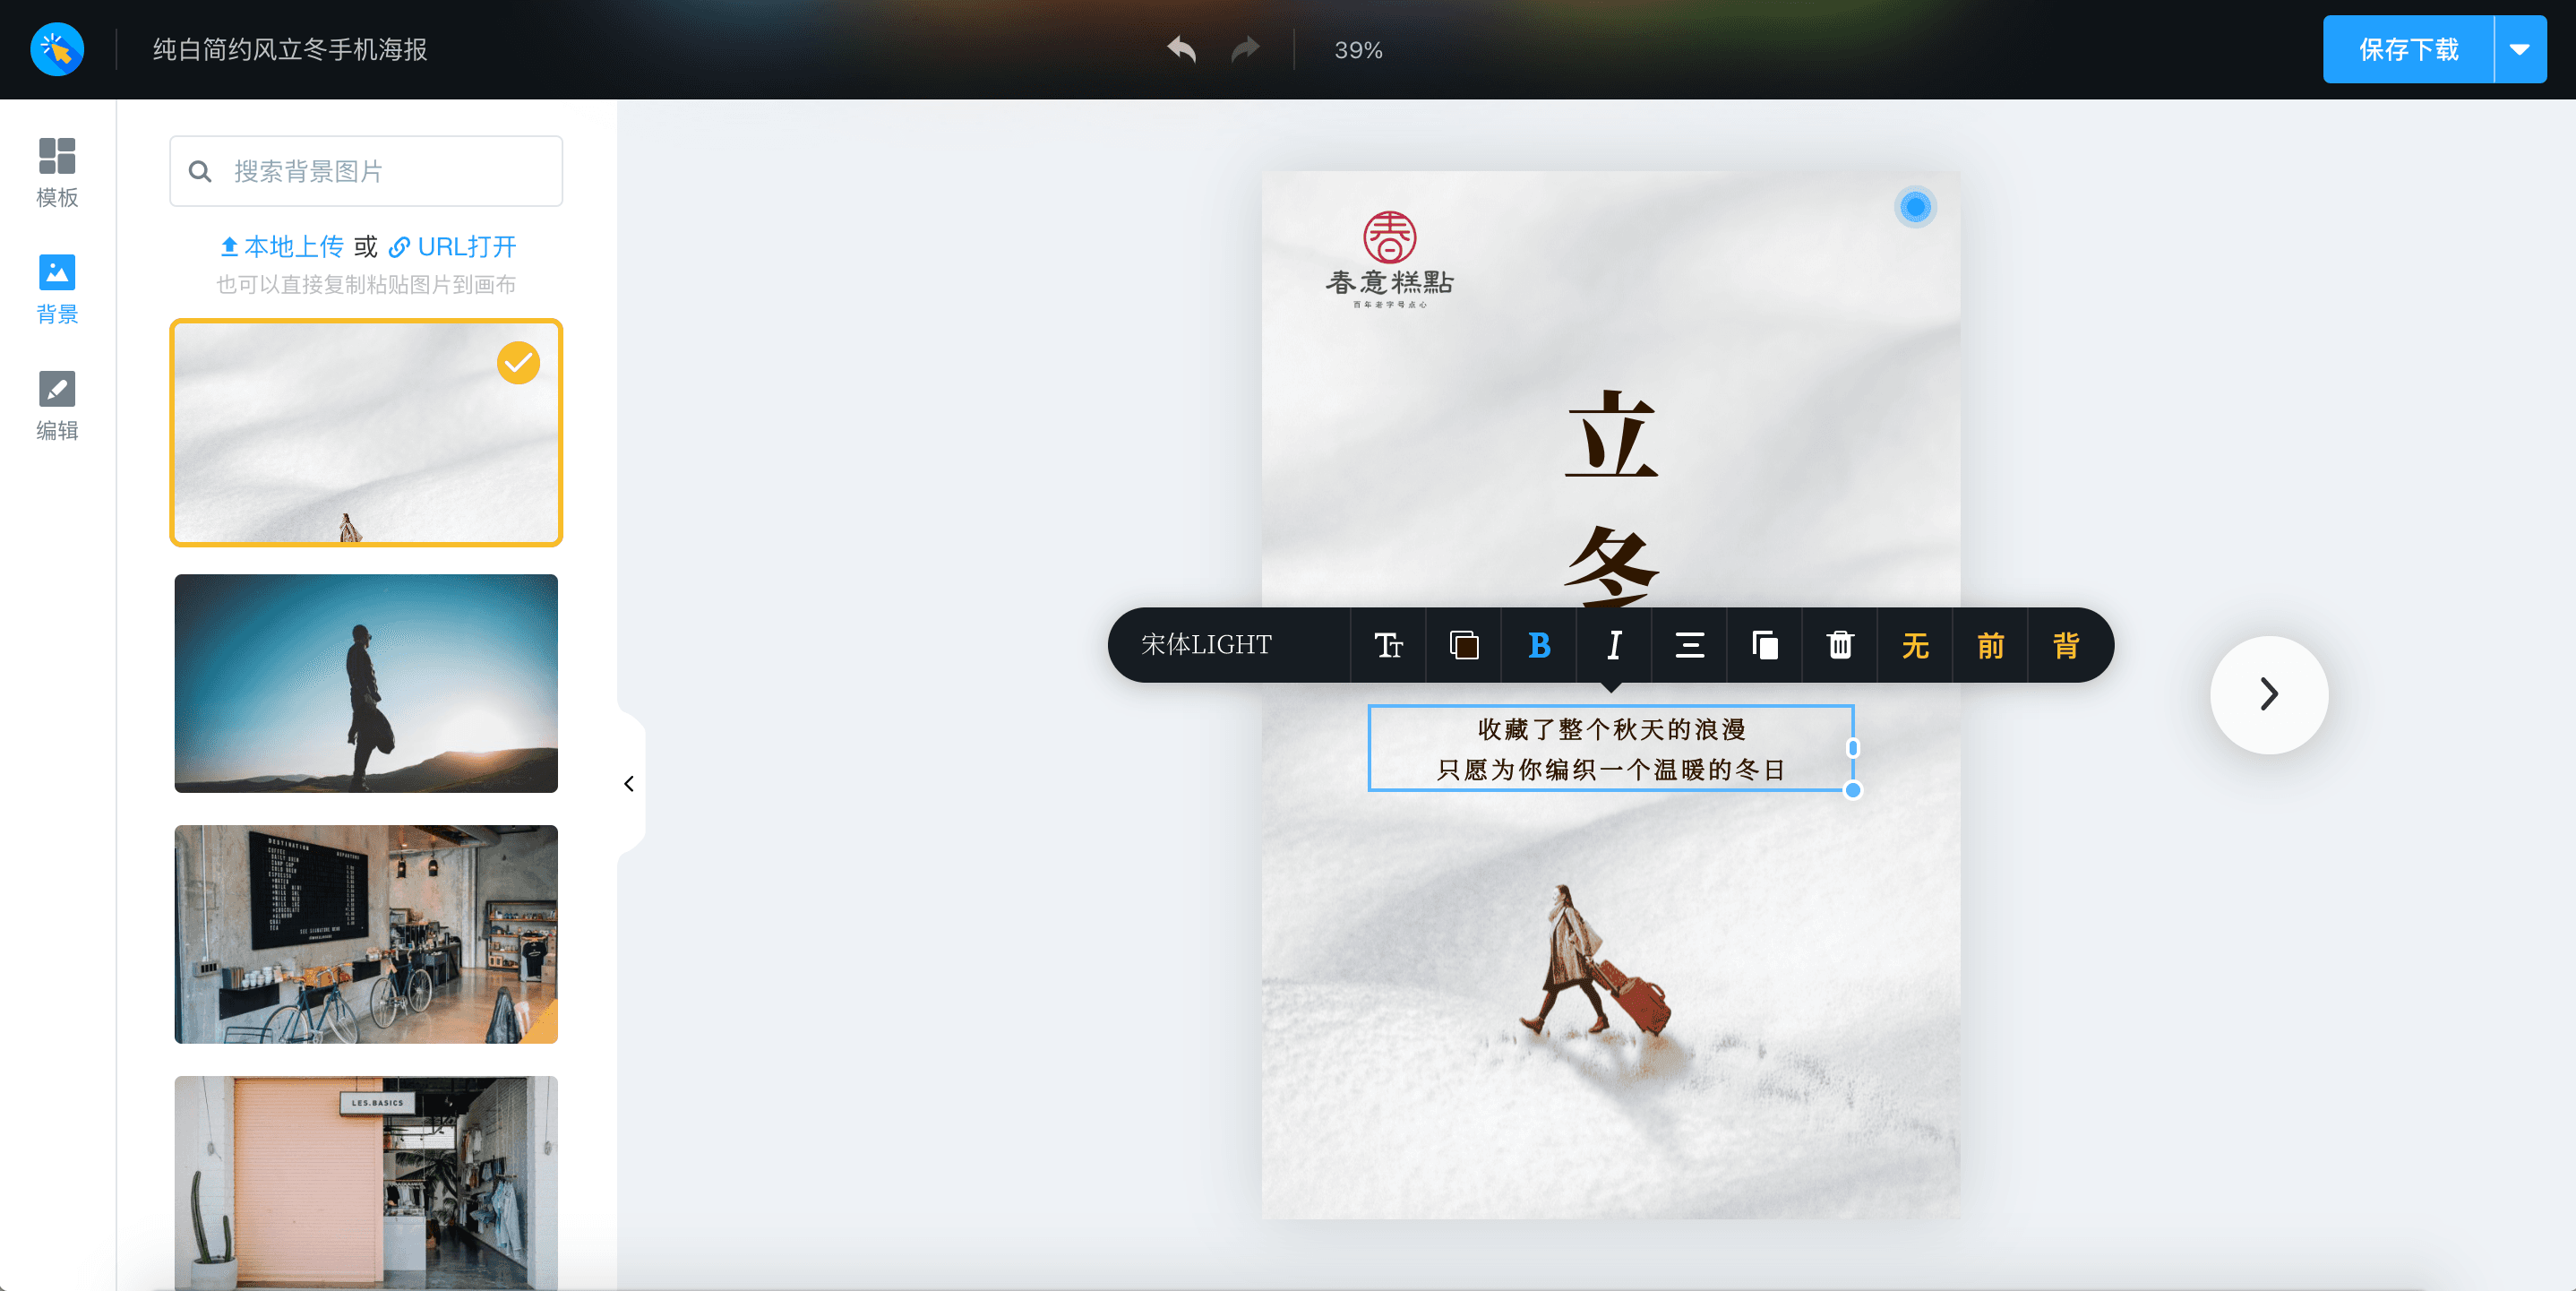
Task: Click the undo arrow icon
Action: point(1181,49)
